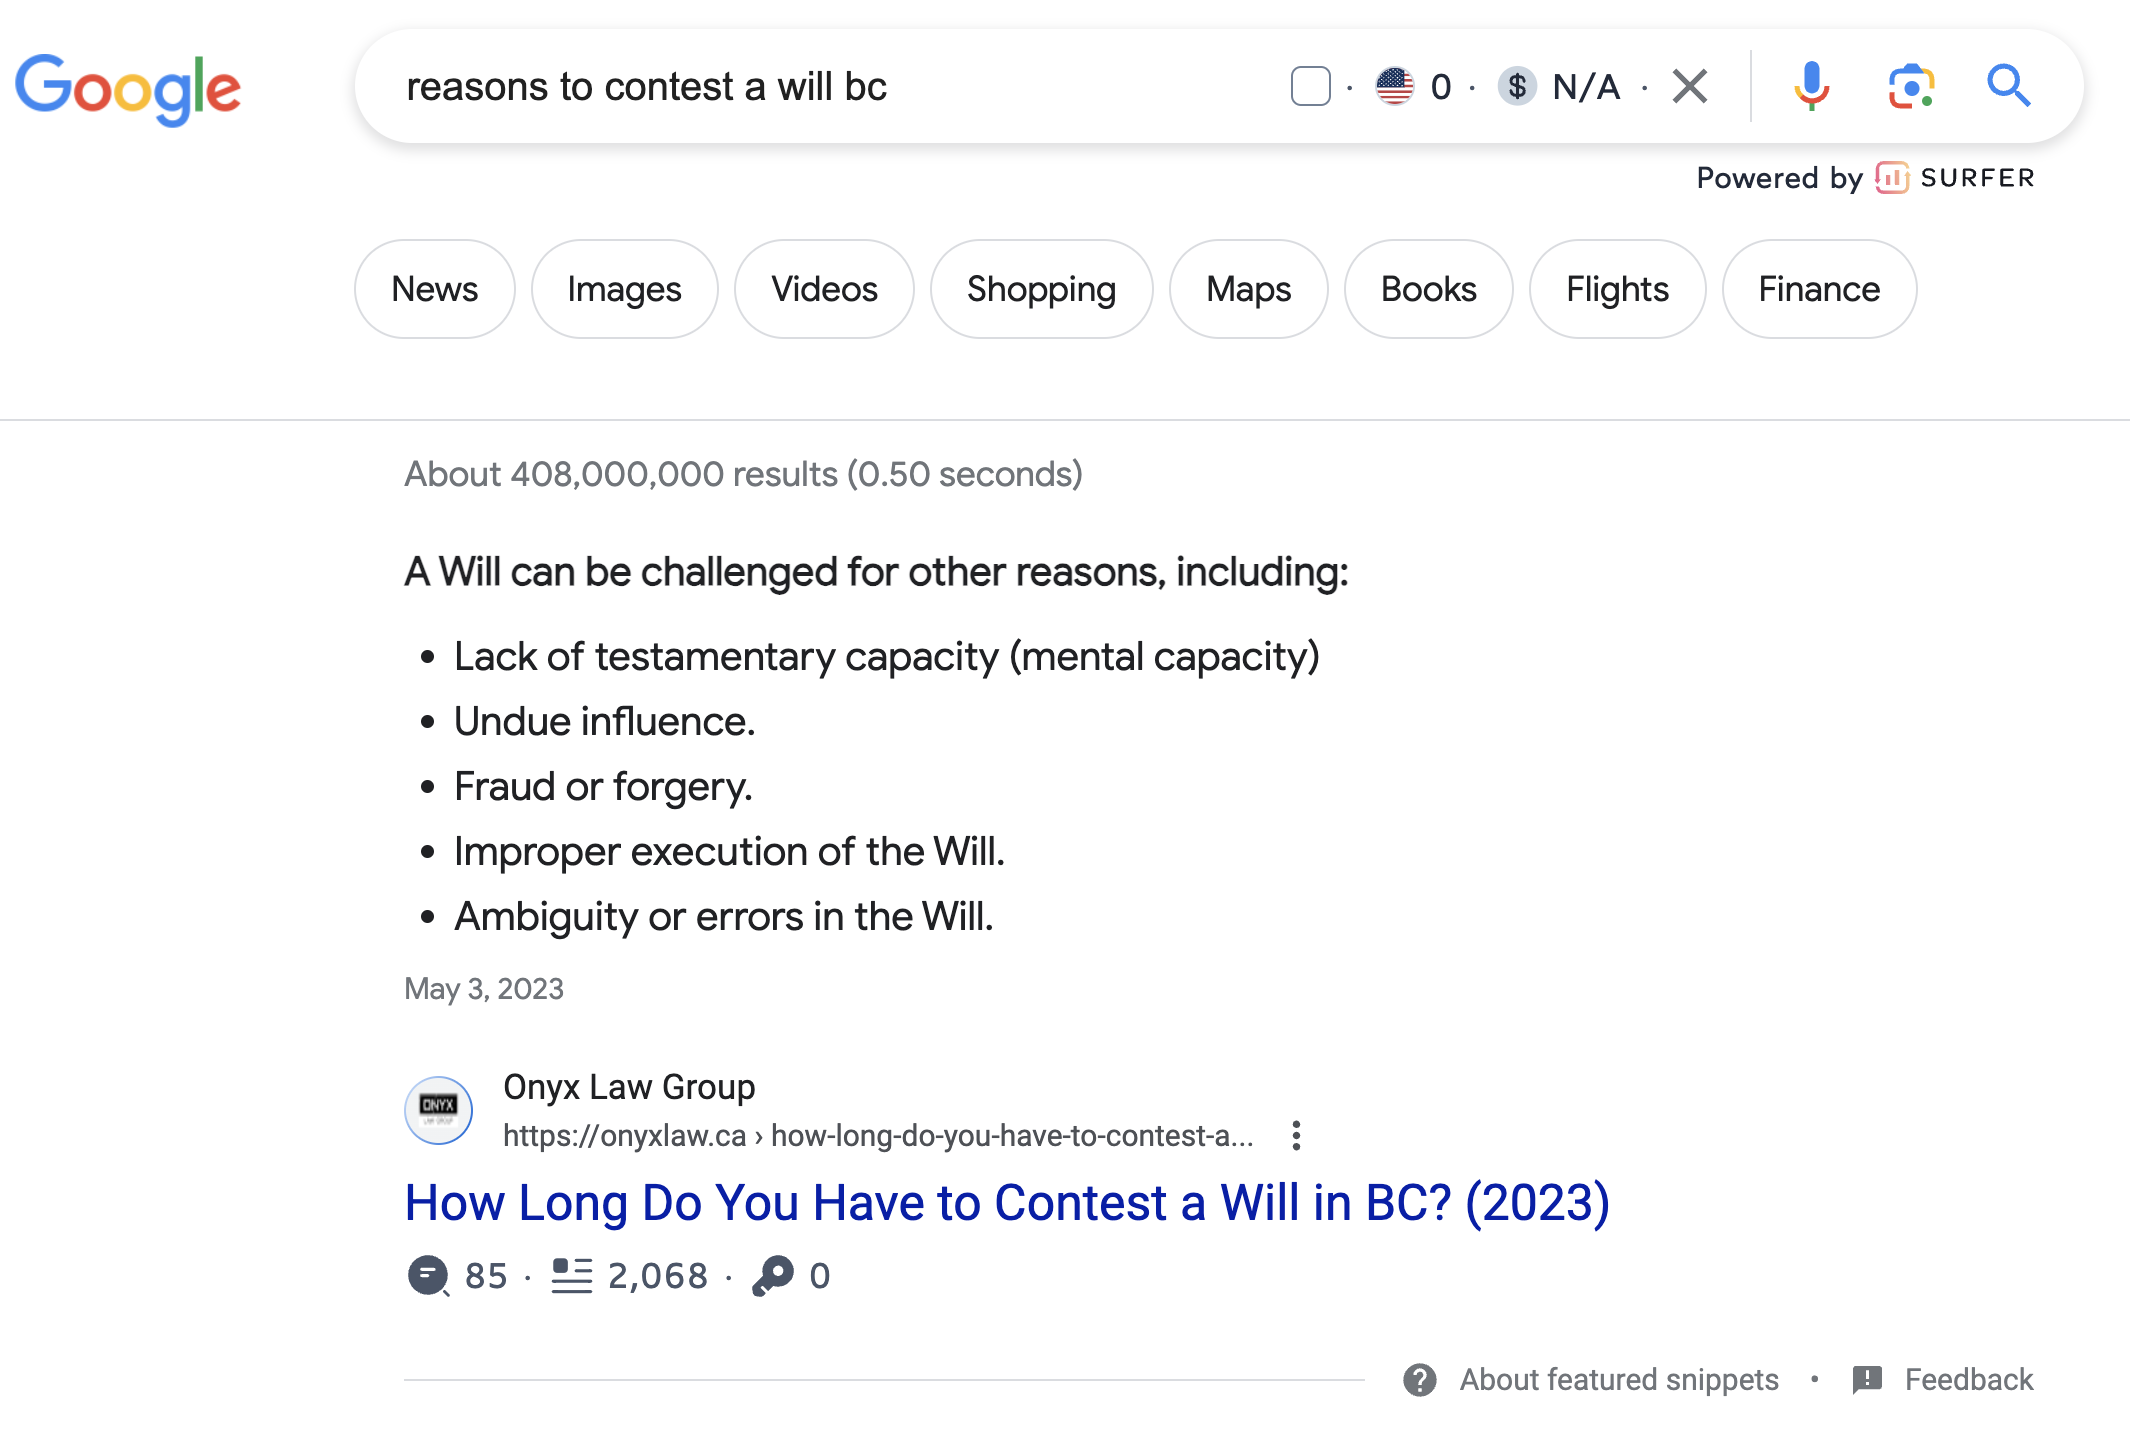Start voice search with the microphone icon
Viewport: 2130px width, 1438px height.
[x=1809, y=86]
